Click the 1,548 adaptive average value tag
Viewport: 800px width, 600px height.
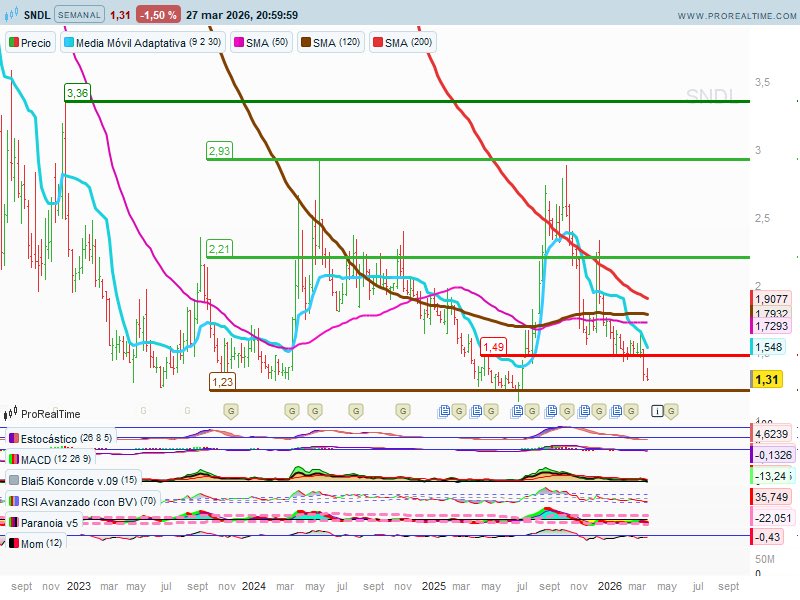coord(768,347)
